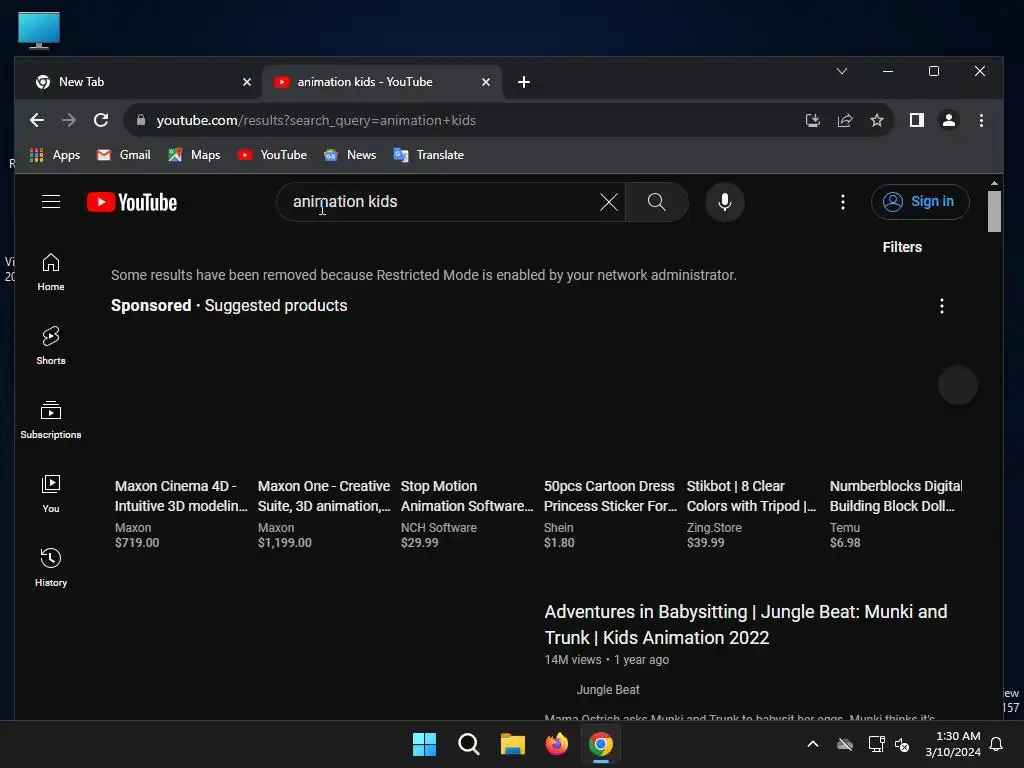
Task: Open the Chrome profile menu
Action: click(x=948, y=120)
